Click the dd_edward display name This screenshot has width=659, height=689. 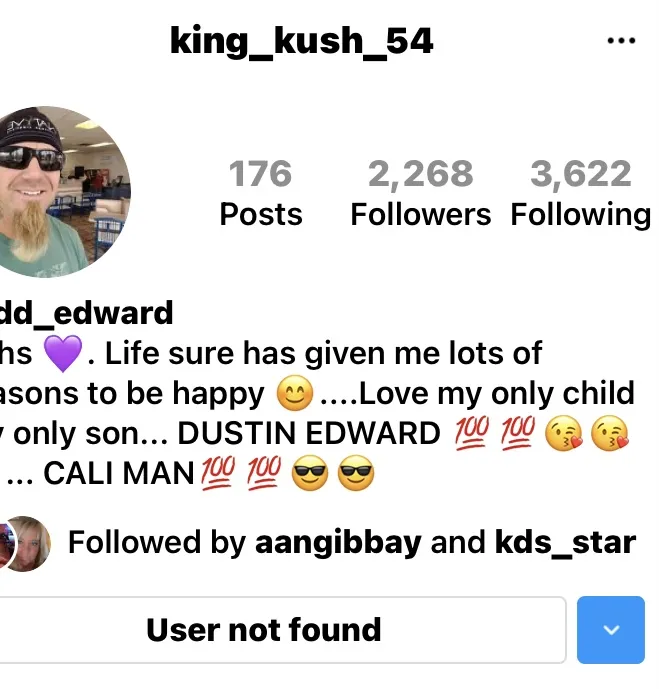(86, 313)
